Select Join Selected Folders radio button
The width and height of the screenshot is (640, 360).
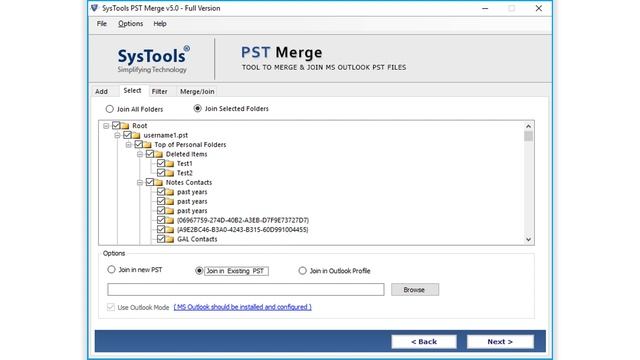198,109
